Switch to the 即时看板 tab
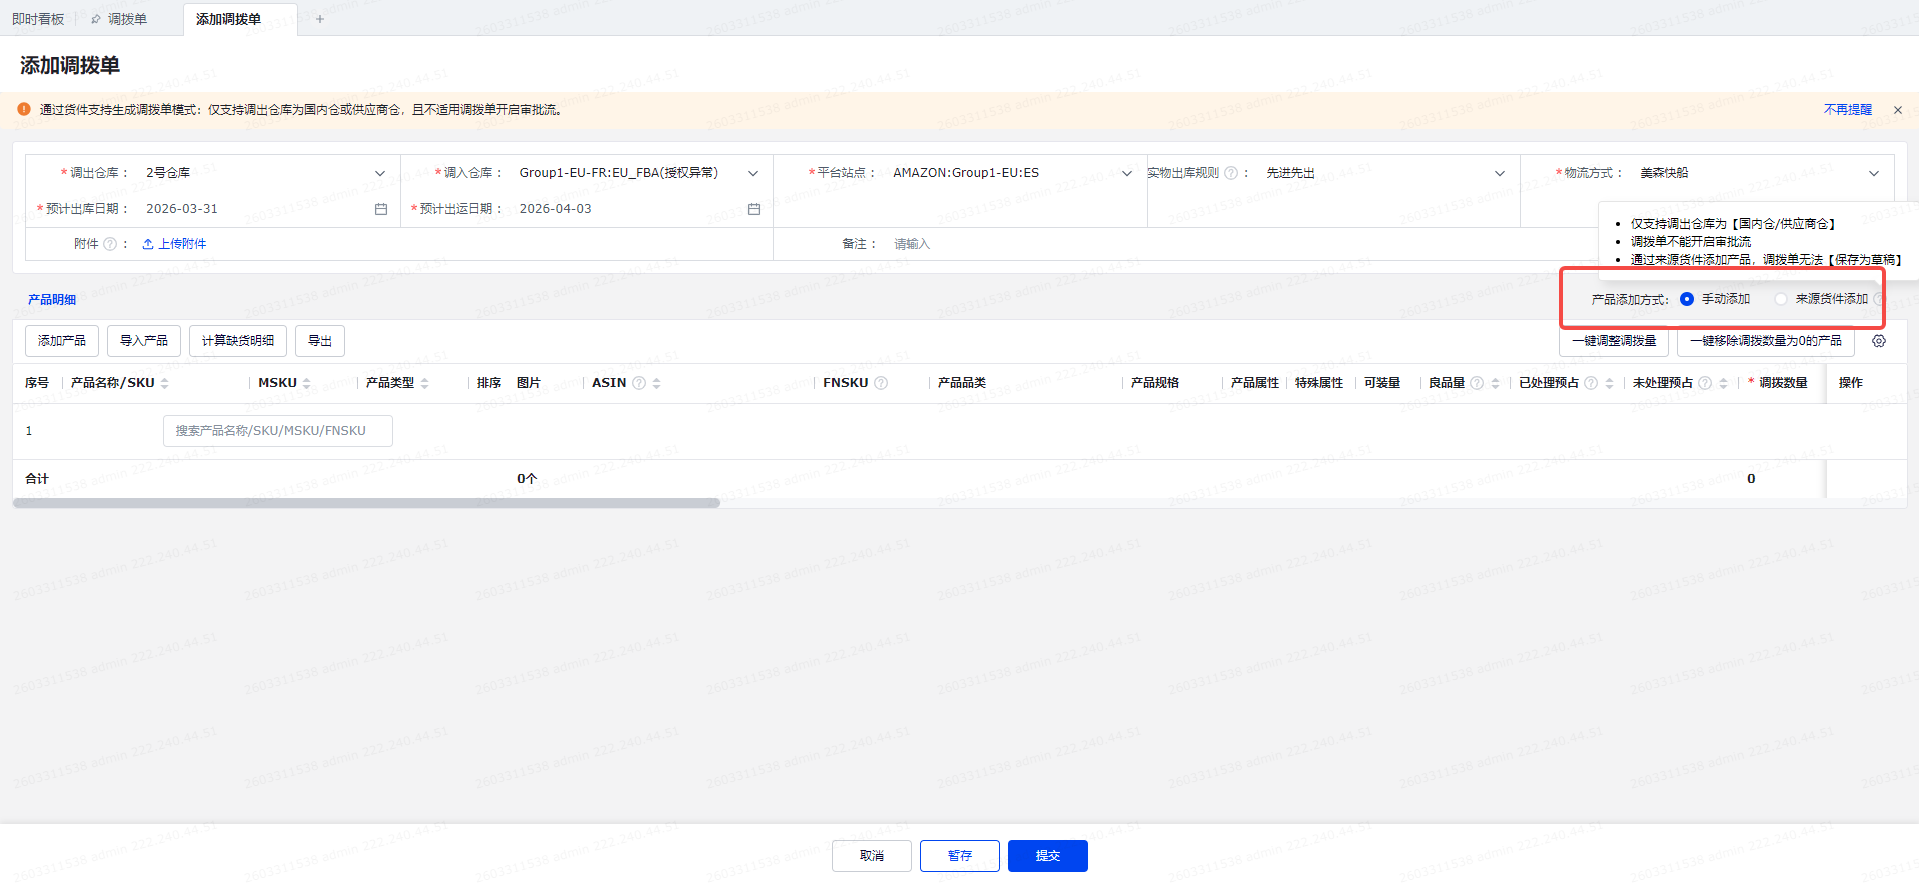1919x883 pixels. [38, 19]
